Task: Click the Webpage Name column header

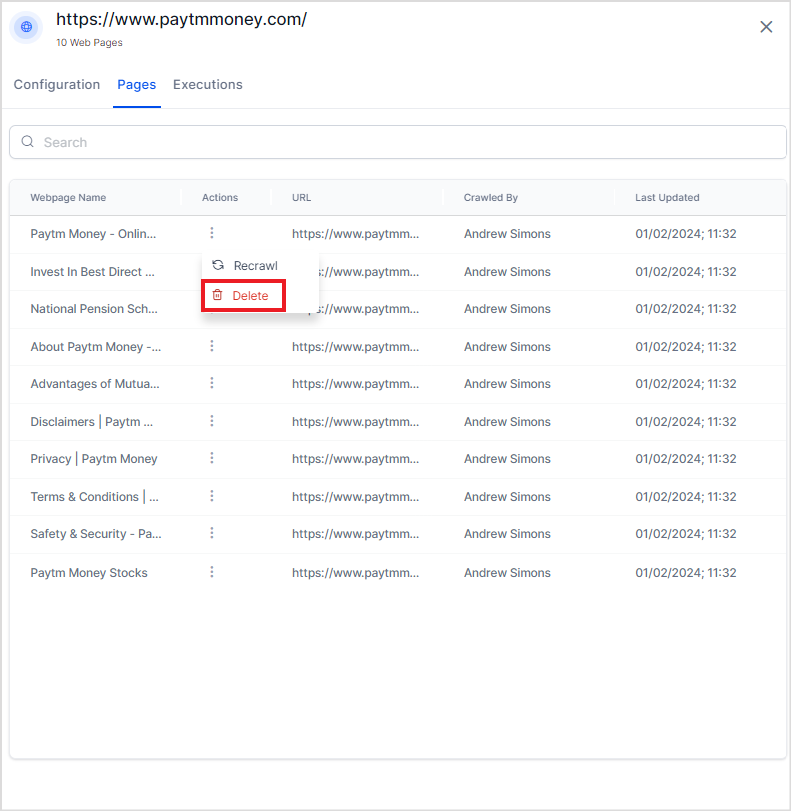Action: point(68,198)
